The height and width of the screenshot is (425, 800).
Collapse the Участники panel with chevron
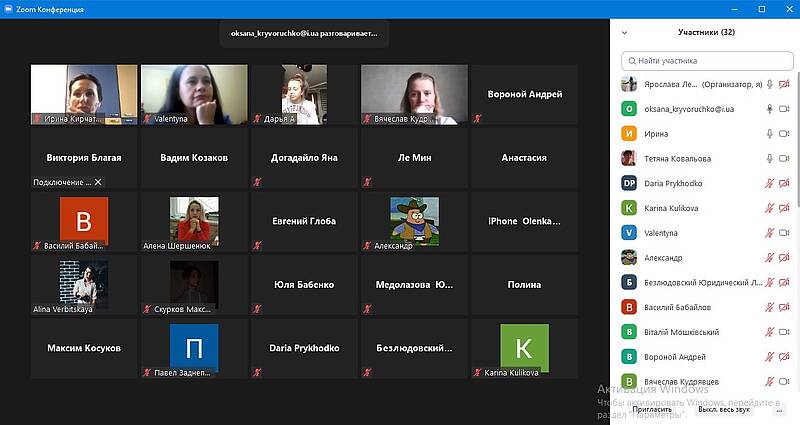[x=625, y=32]
